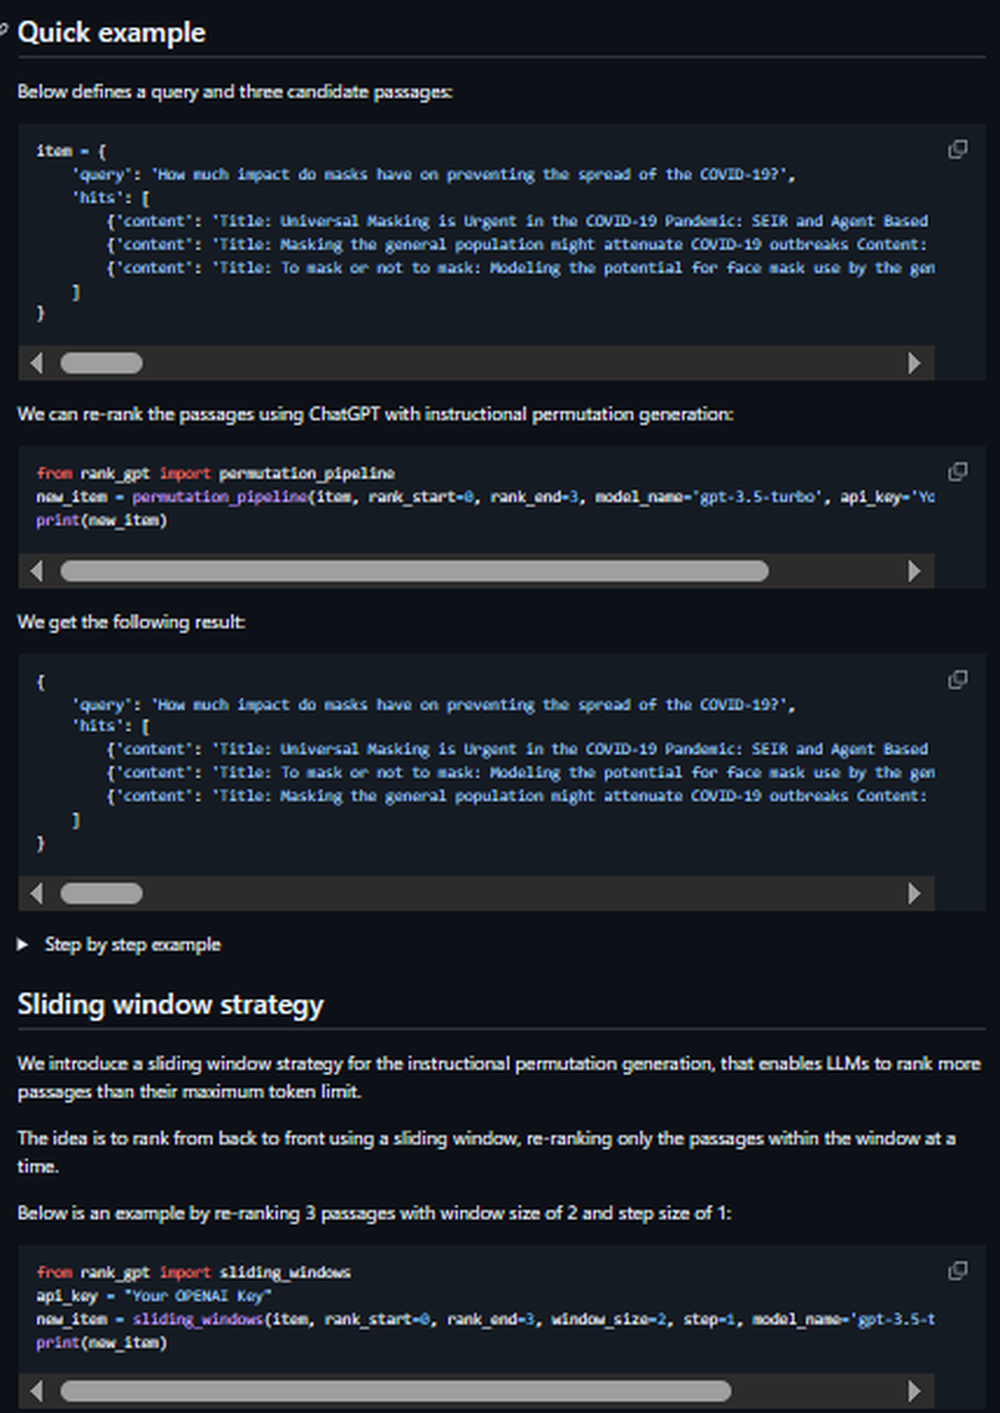
Task: Click the scrollbar thumb under the sliding_windows block
Action: (397, 1389)
